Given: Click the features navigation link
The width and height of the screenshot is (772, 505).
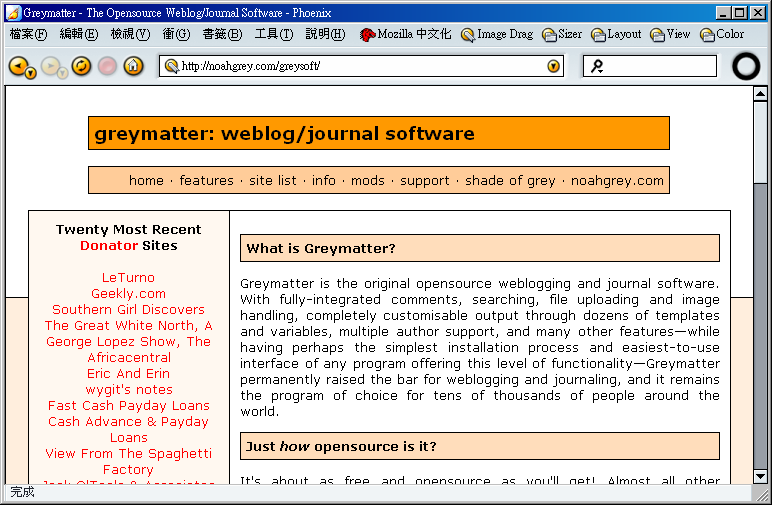Looking at the screenshot, I should (206, 181).
